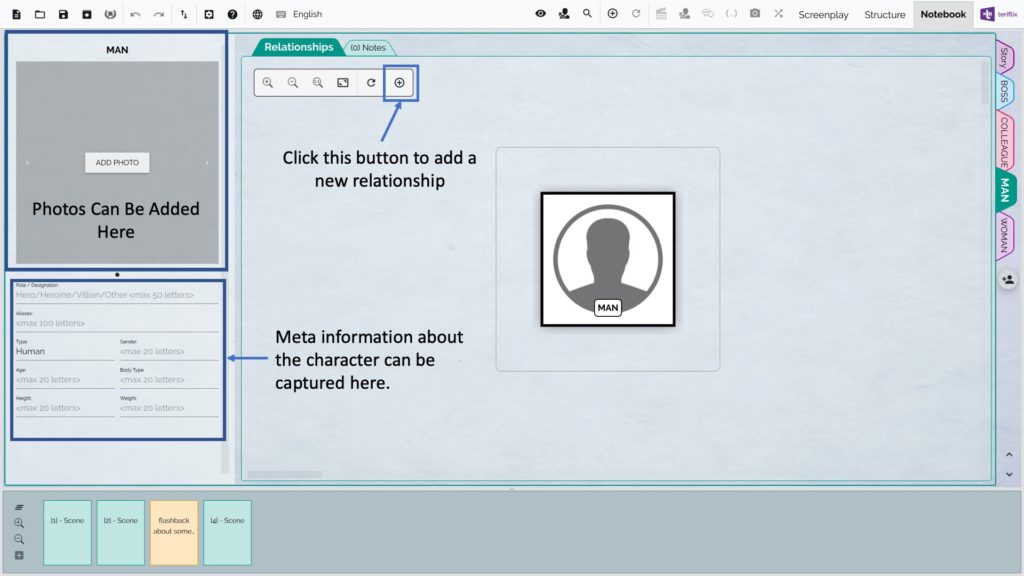This screenshot has height=576, width=1024.
Task: Click the down chevron on the right edge
Action: (x=1009, y=474)
